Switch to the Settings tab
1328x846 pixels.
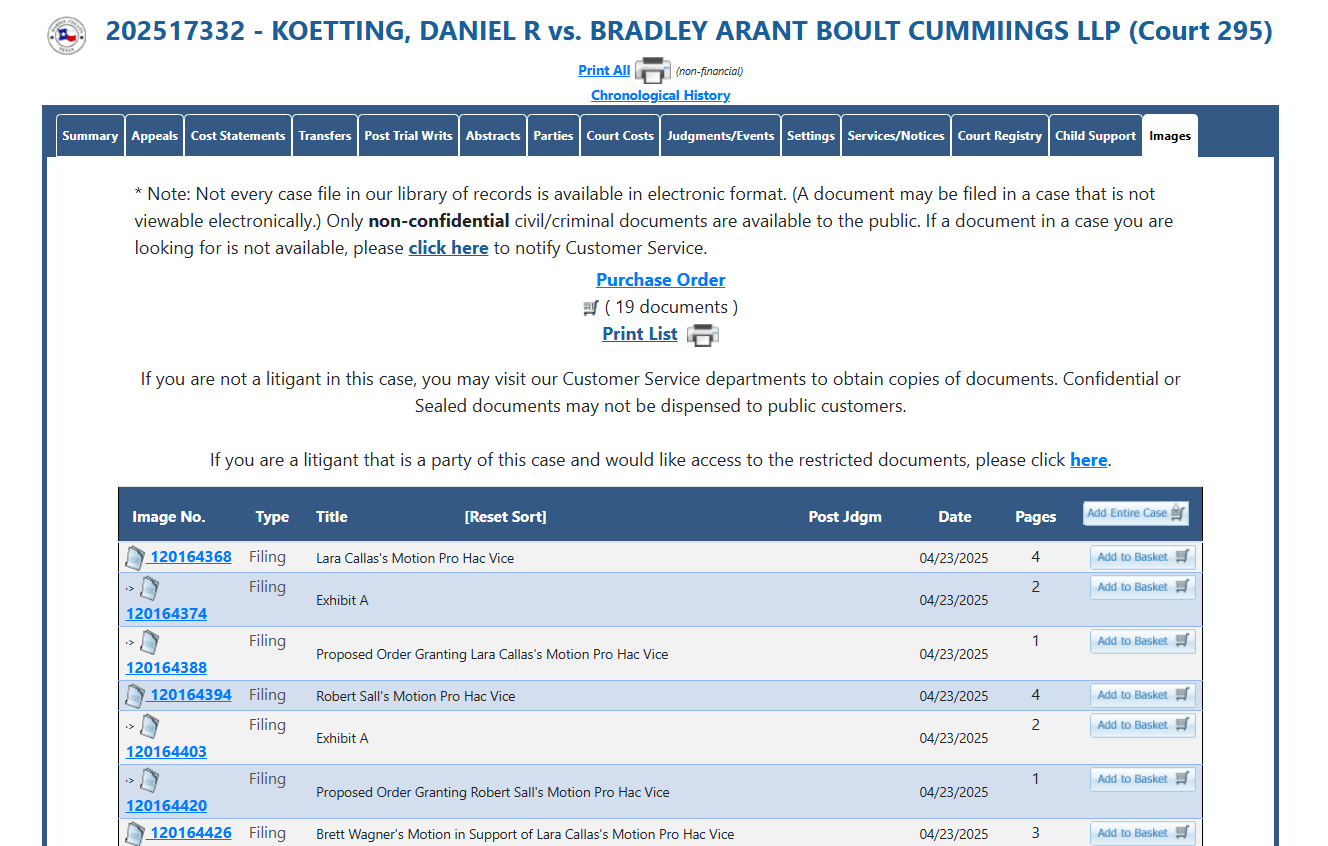[811, 136]
